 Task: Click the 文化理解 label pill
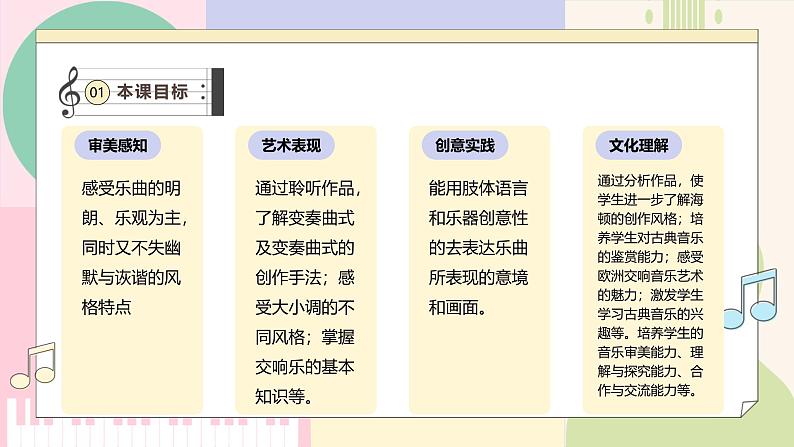tap(639, 145)
